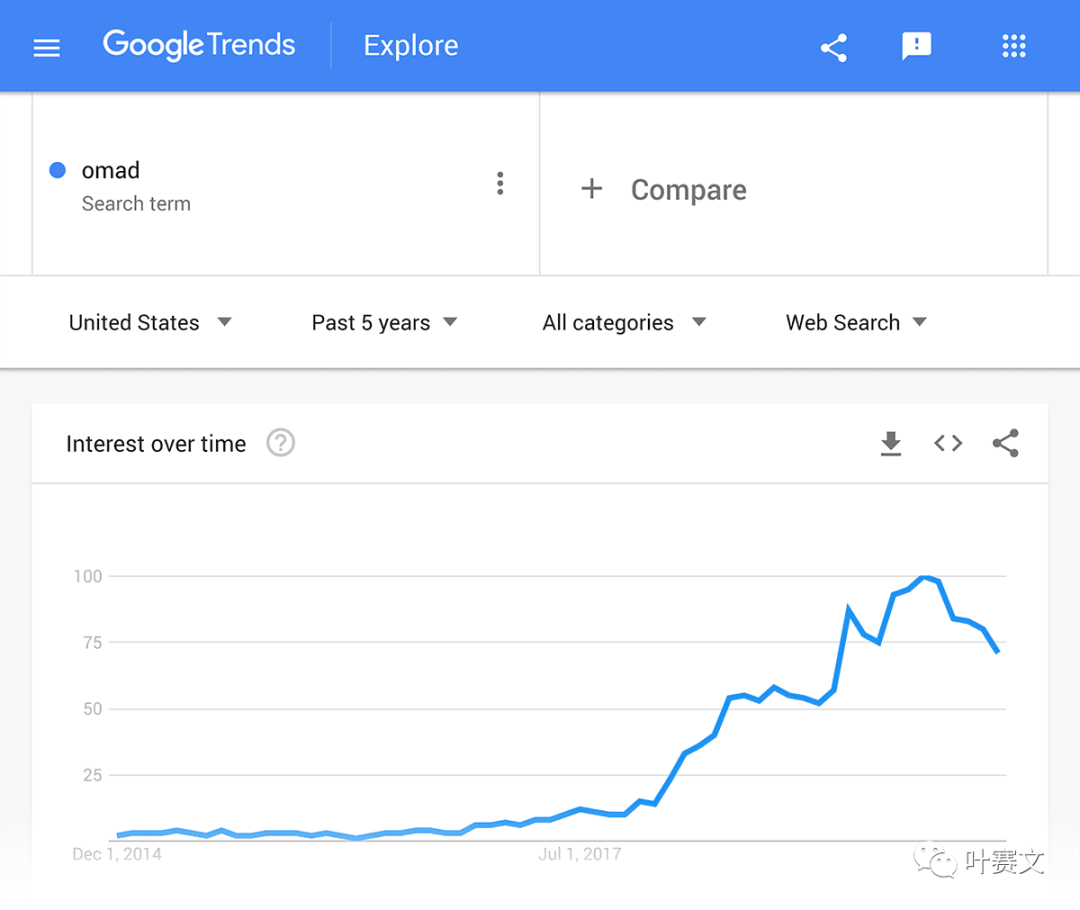The width and height of the screenshot is (1080, 910).
Task: Open the Web Search type dropdown
Action: click(856, 322)
